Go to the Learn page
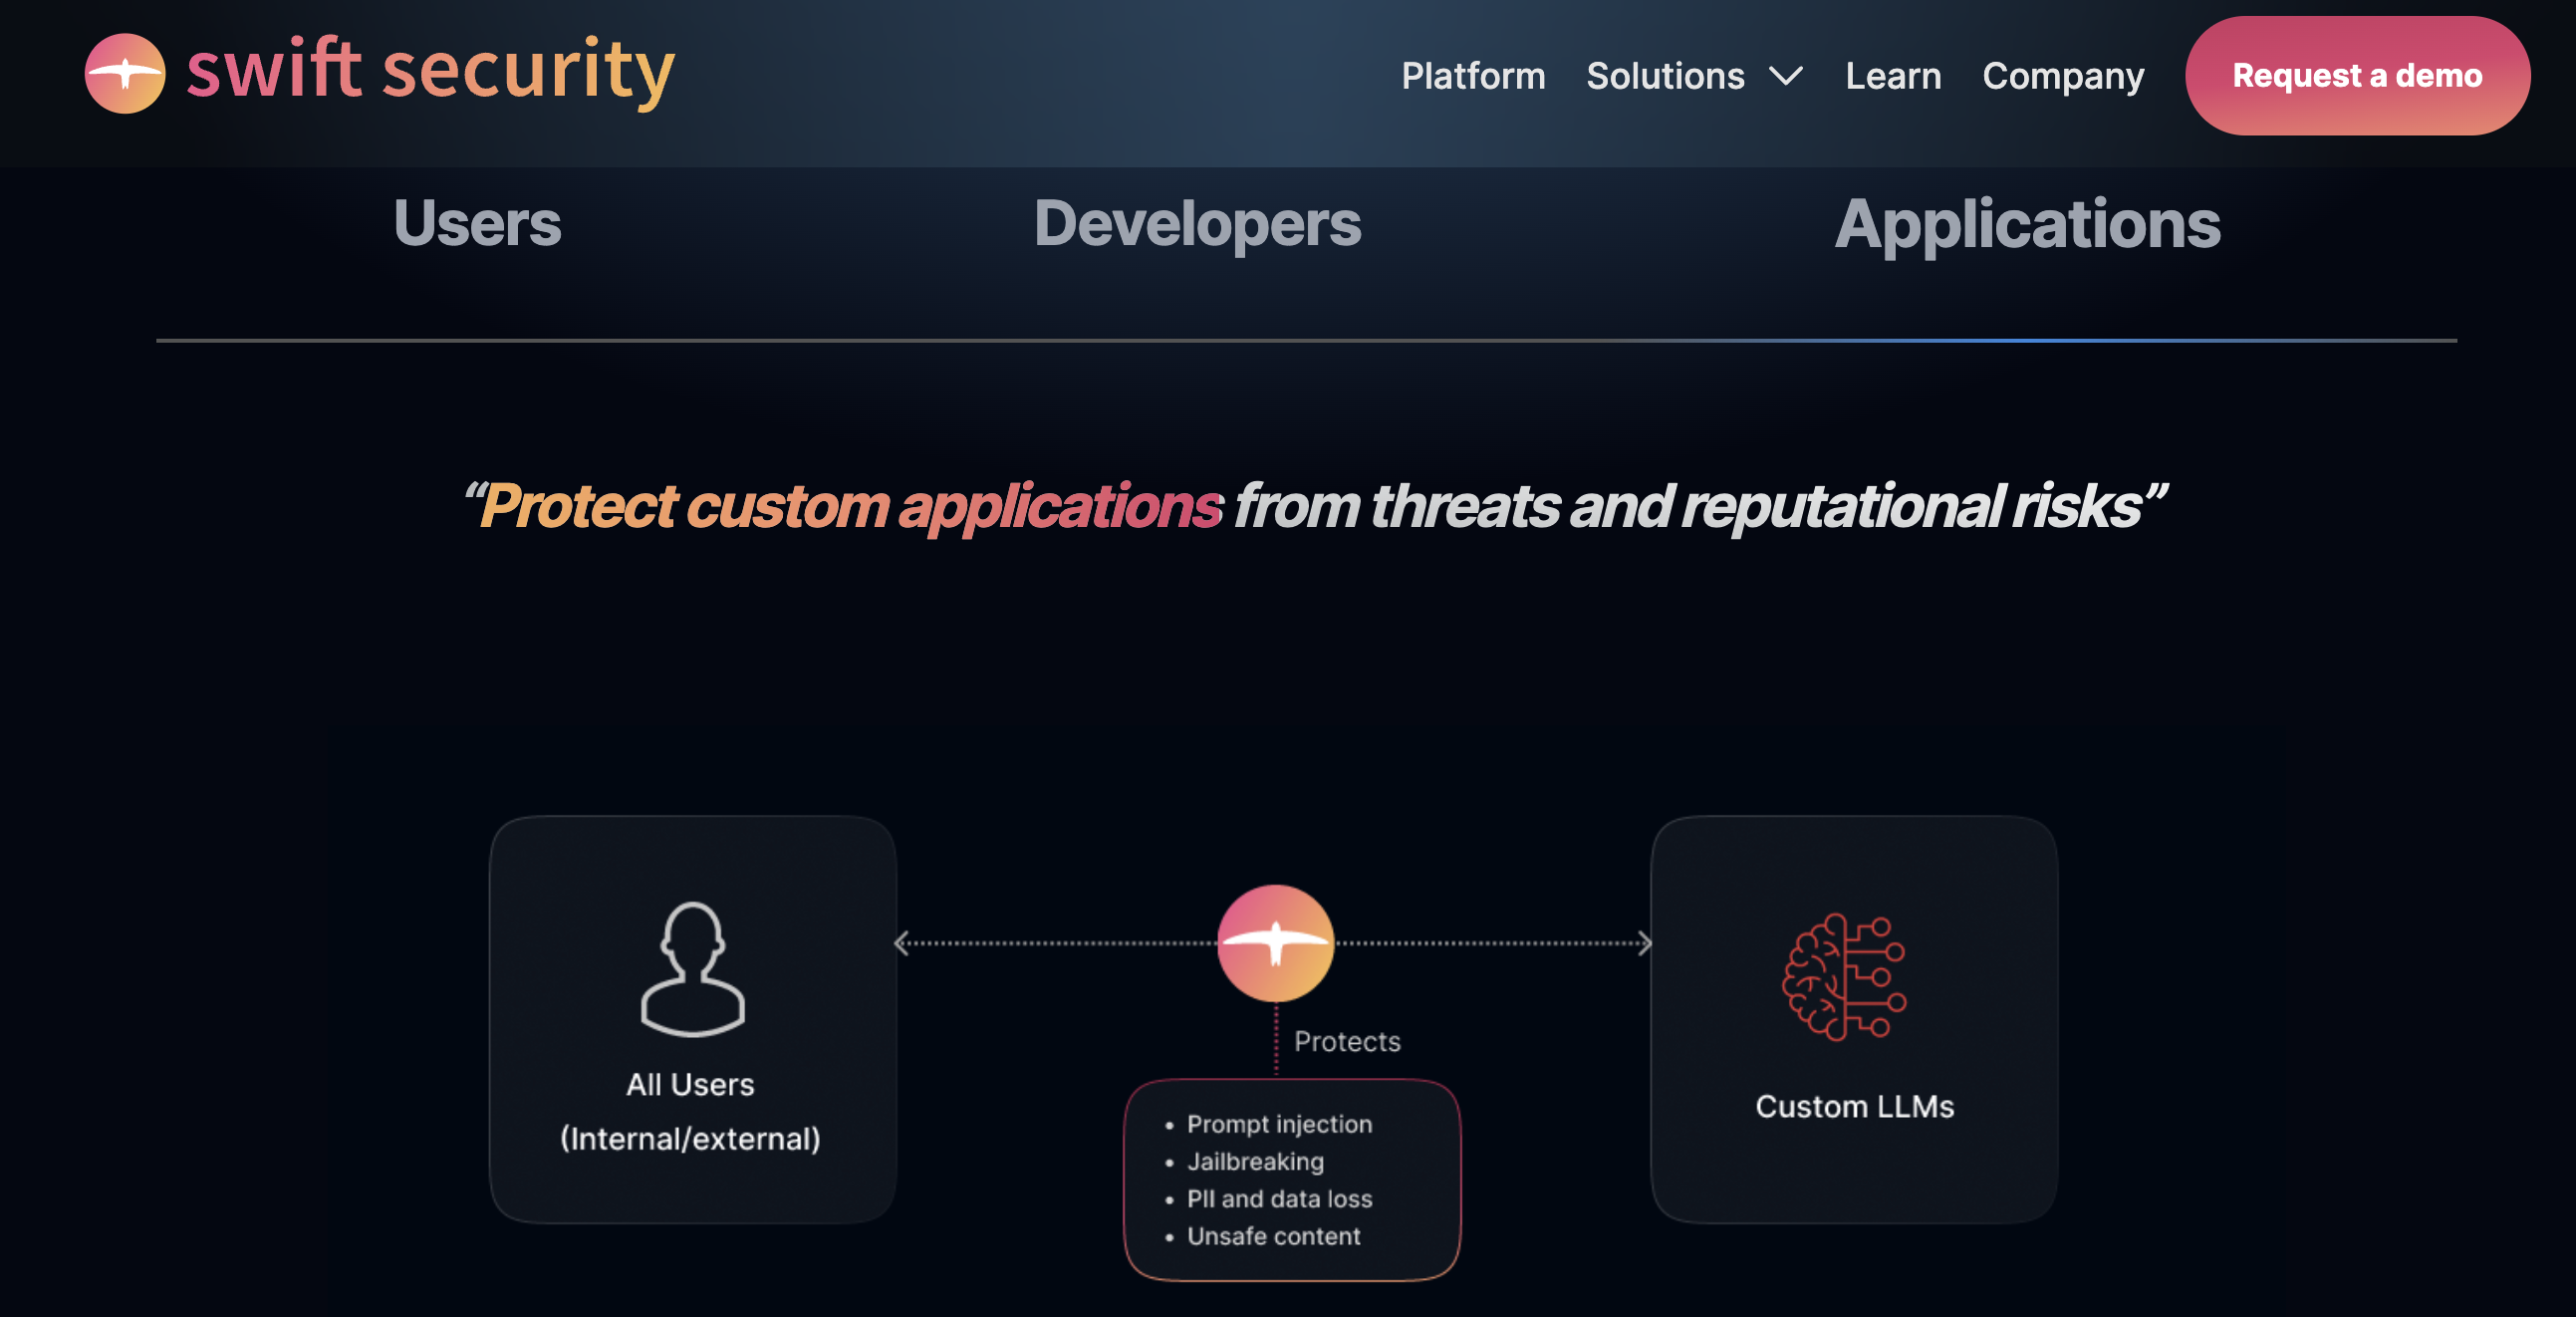This screenshot has height=1317, width=2576. [x=1892, y=76]
